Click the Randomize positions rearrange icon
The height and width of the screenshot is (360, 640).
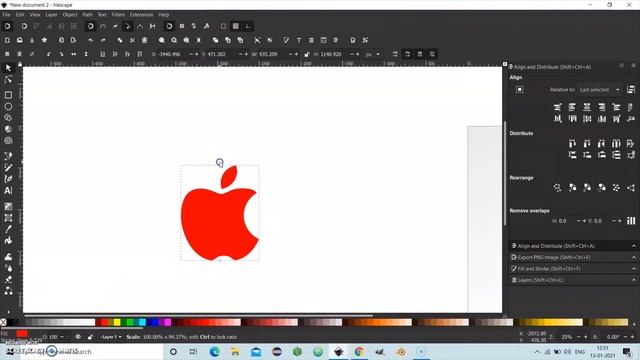[616, 188]
